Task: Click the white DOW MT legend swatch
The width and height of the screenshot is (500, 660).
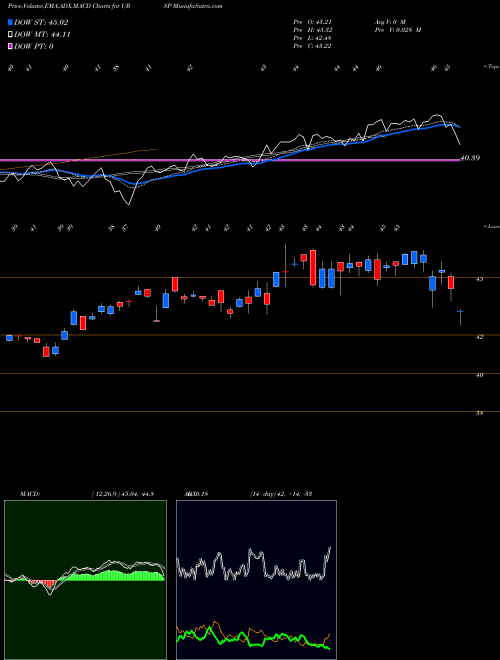Action: (x=11, y=35)
